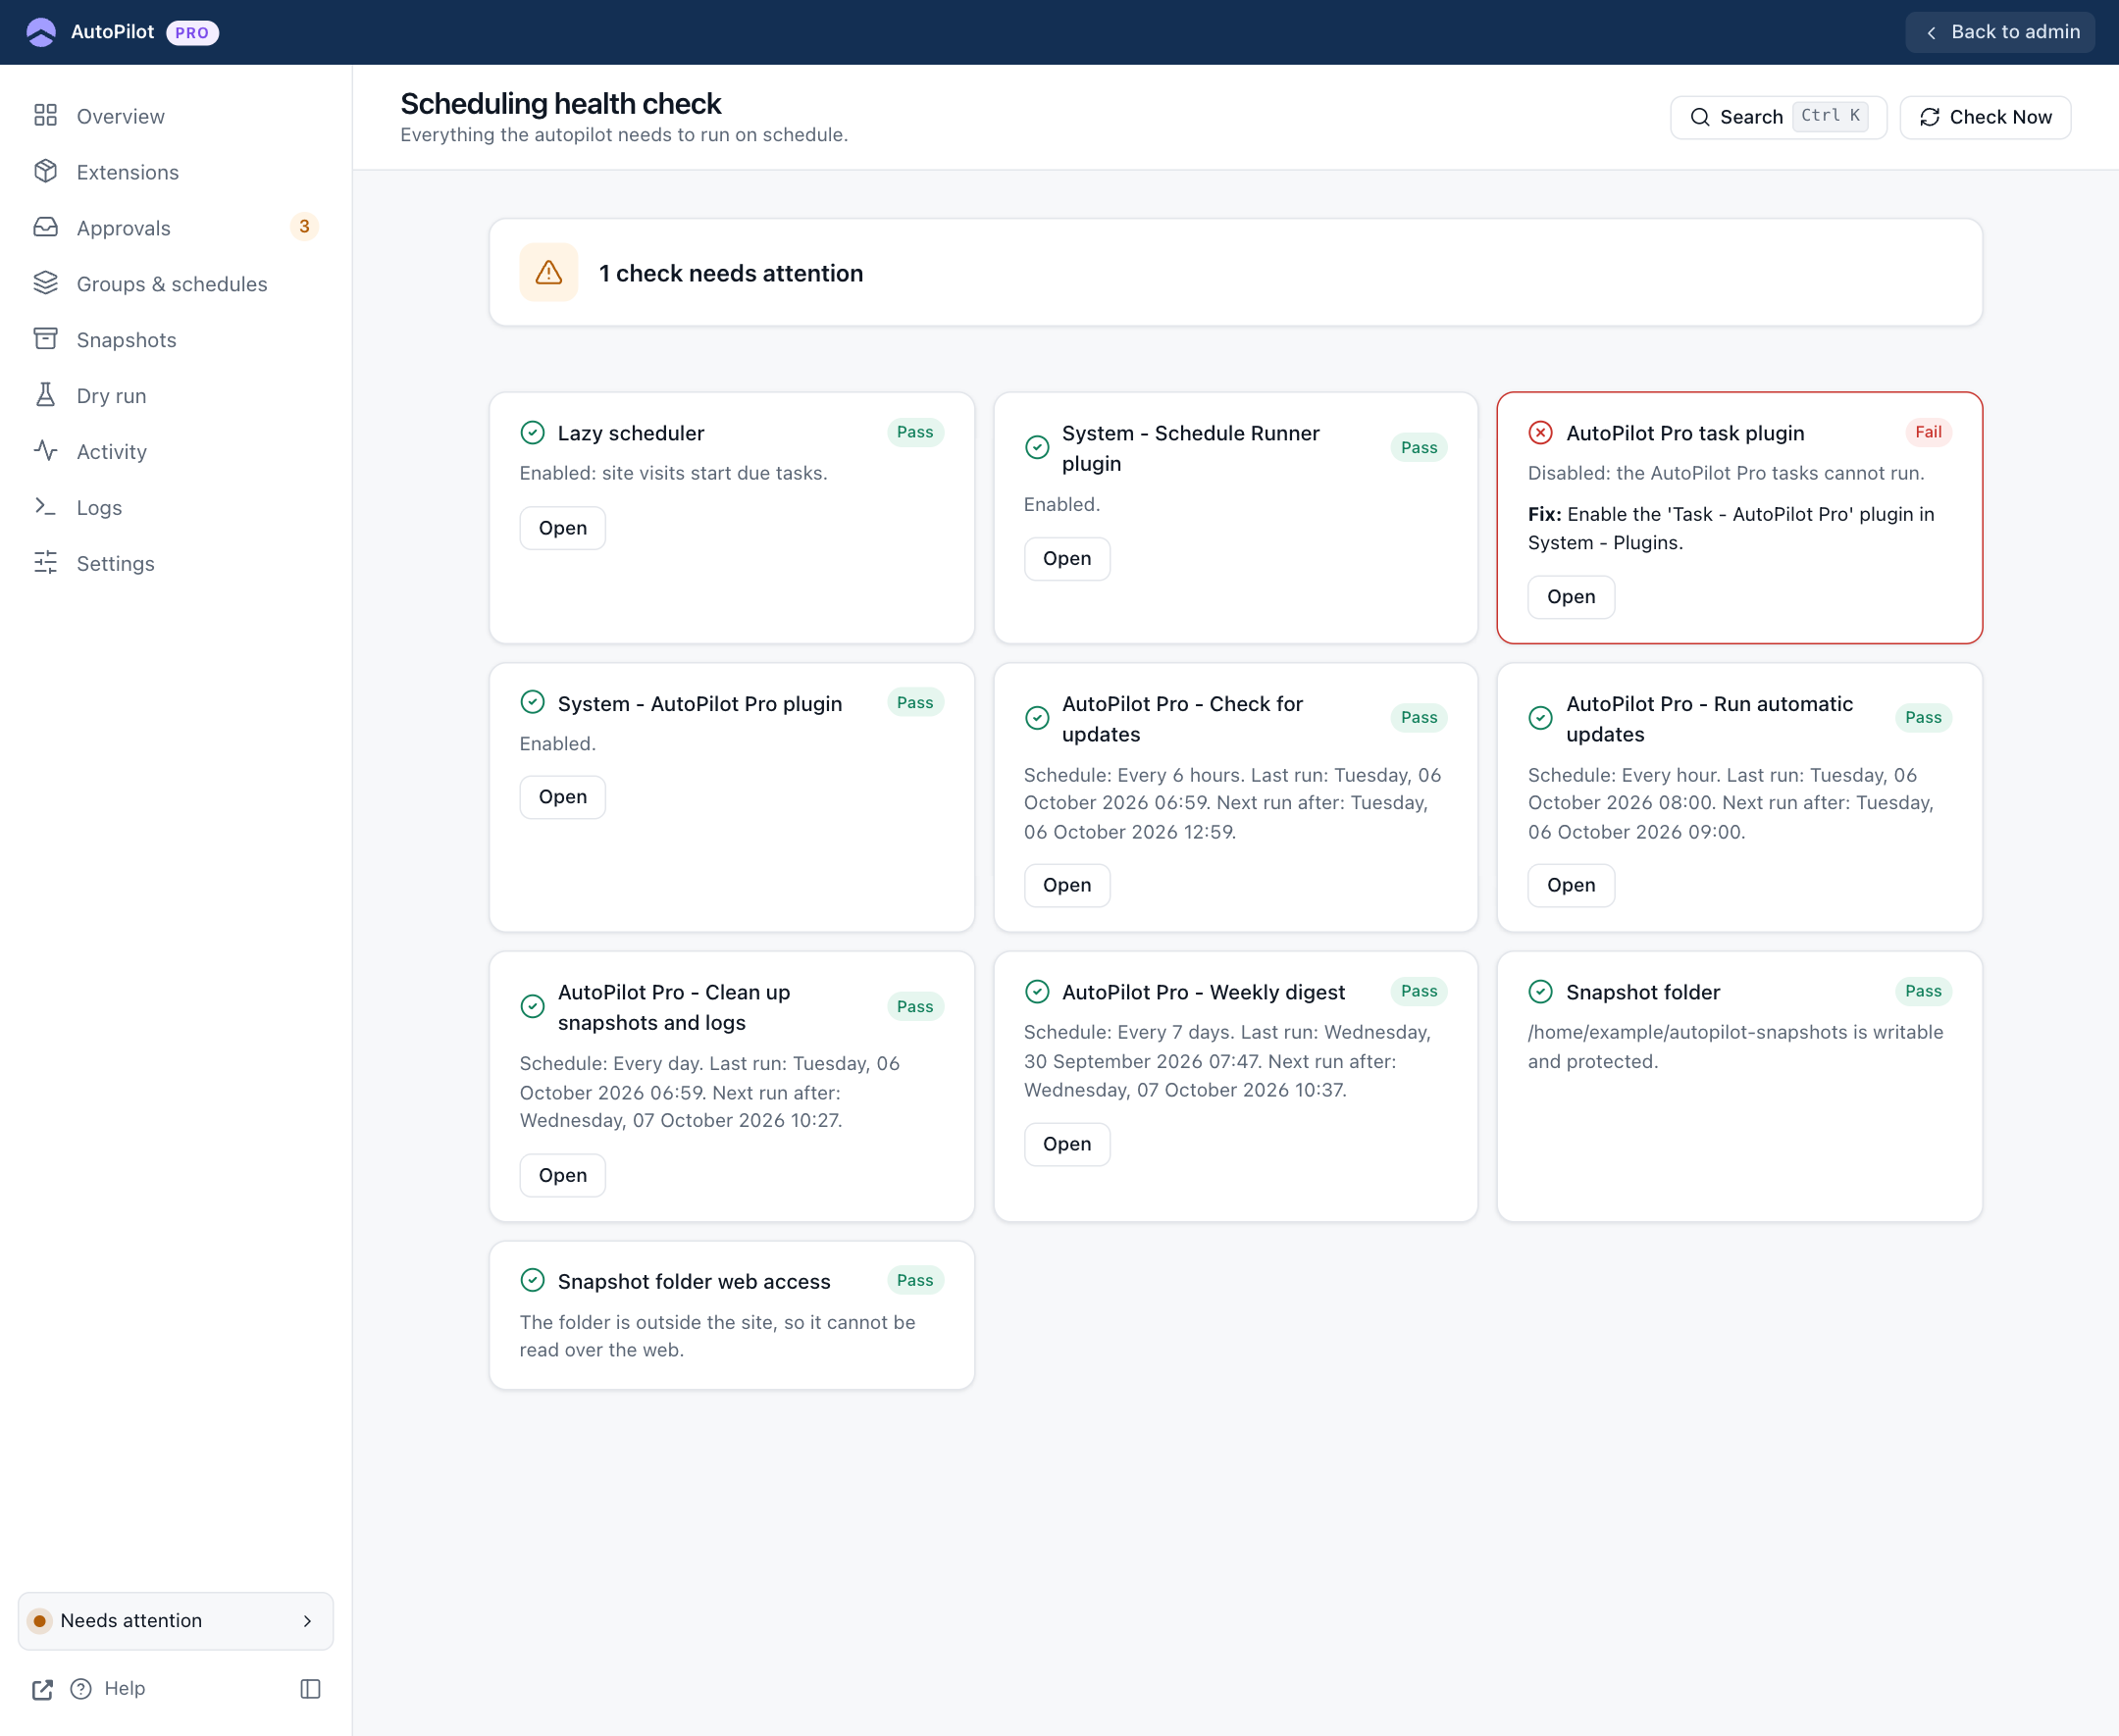Open the Help link
This screenshot has width=2119, height=1736.
click(x=108, y=1689)
